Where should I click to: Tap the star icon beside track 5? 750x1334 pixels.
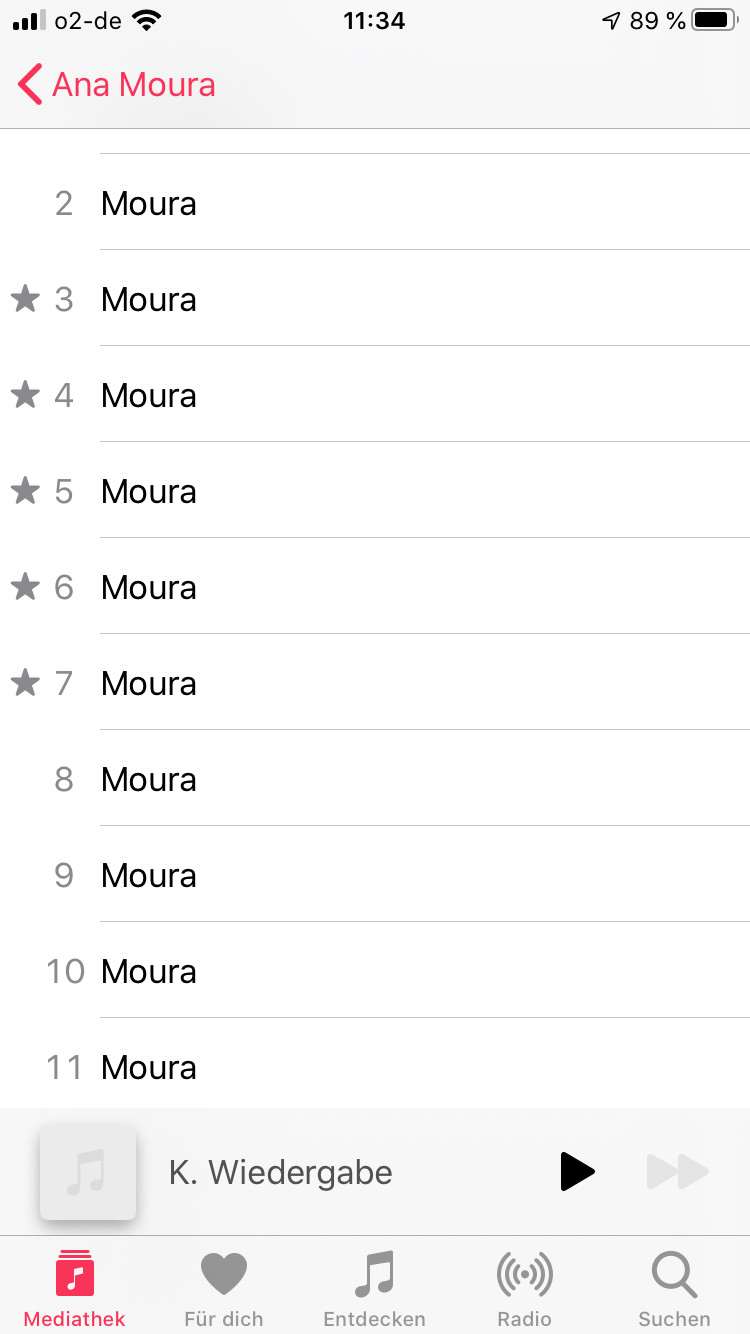click(25, 490)
